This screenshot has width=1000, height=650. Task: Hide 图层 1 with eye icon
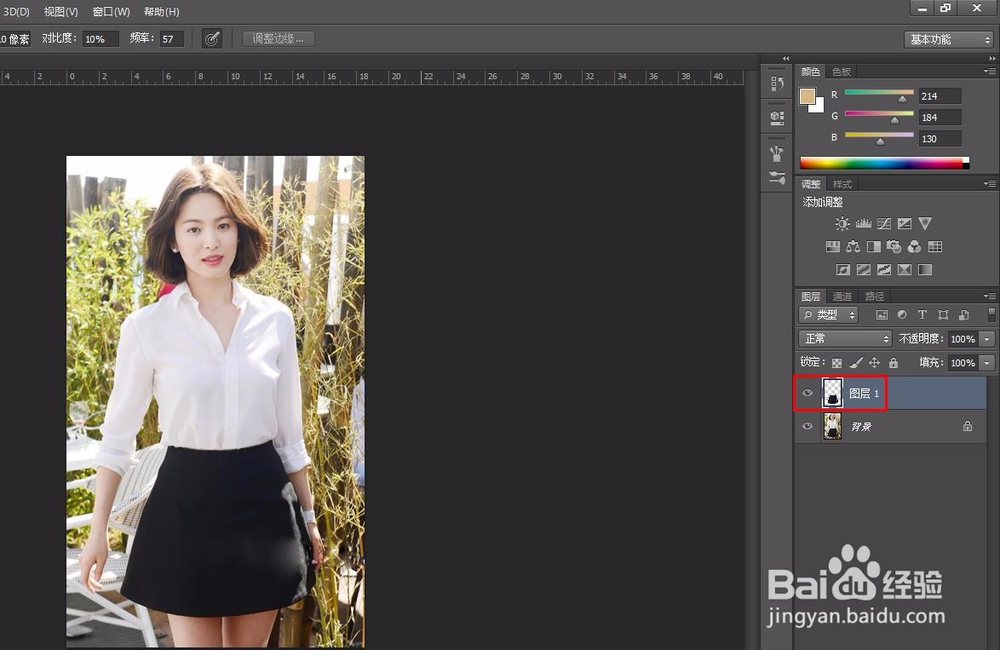[x=807, y=393]
